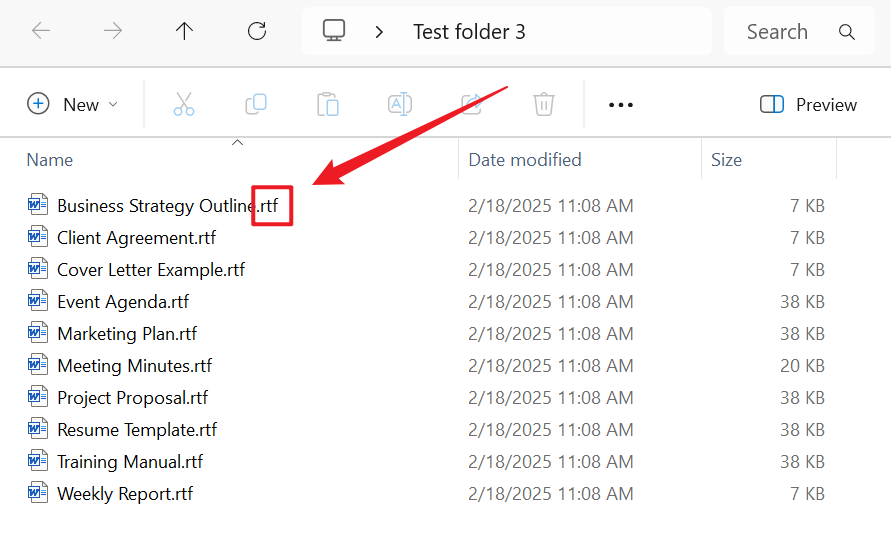Toggle the Name sort direction arrow
The height and width of the screenshot is (535, 891).
point(238,143)
